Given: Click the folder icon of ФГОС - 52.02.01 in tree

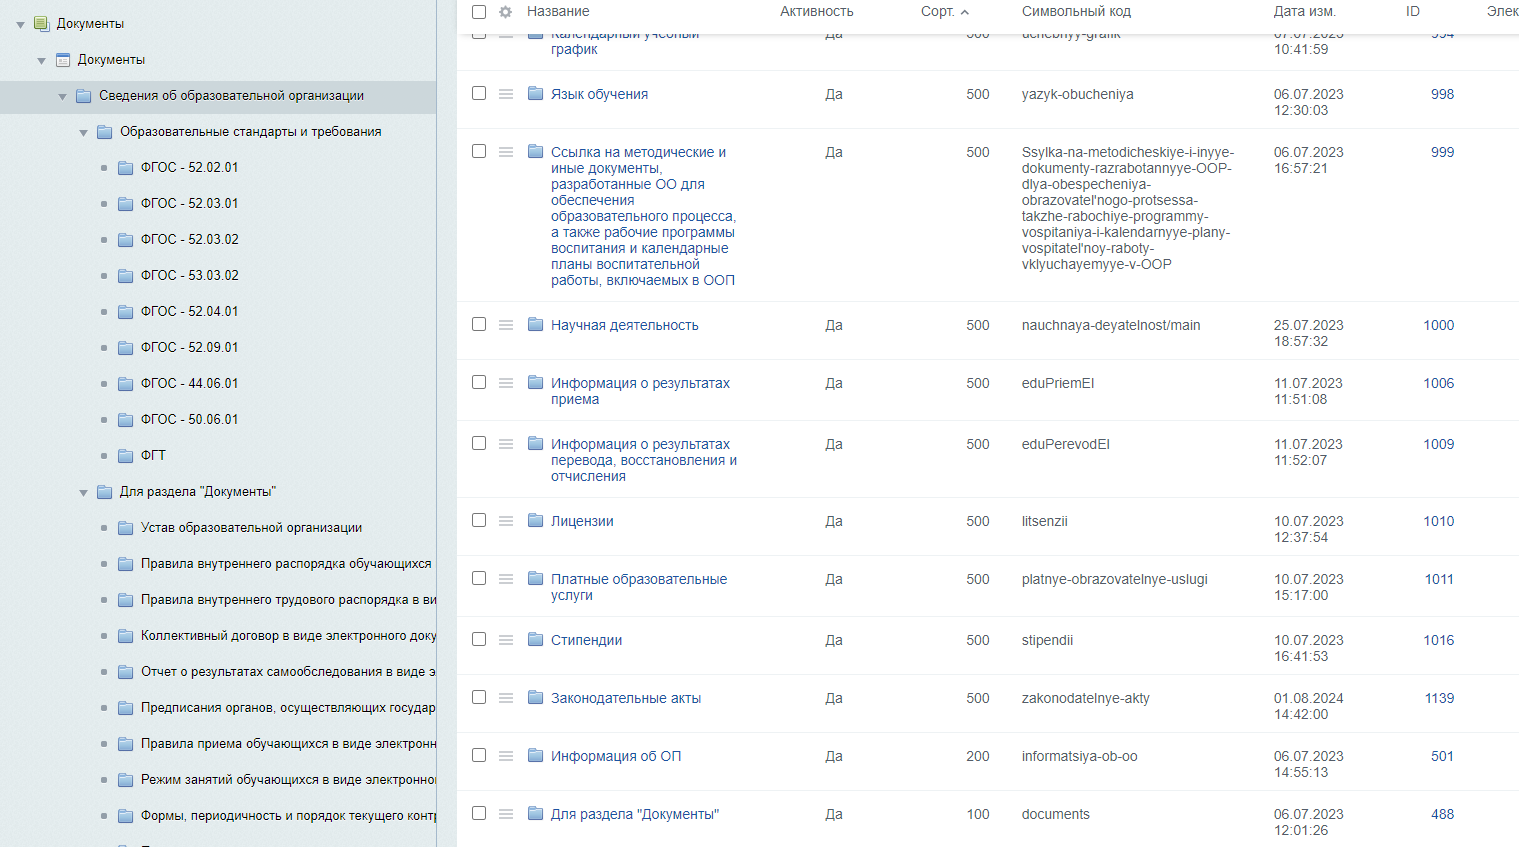Looking at the screenshot, I should pyautogui.click(x=126, y=168).
